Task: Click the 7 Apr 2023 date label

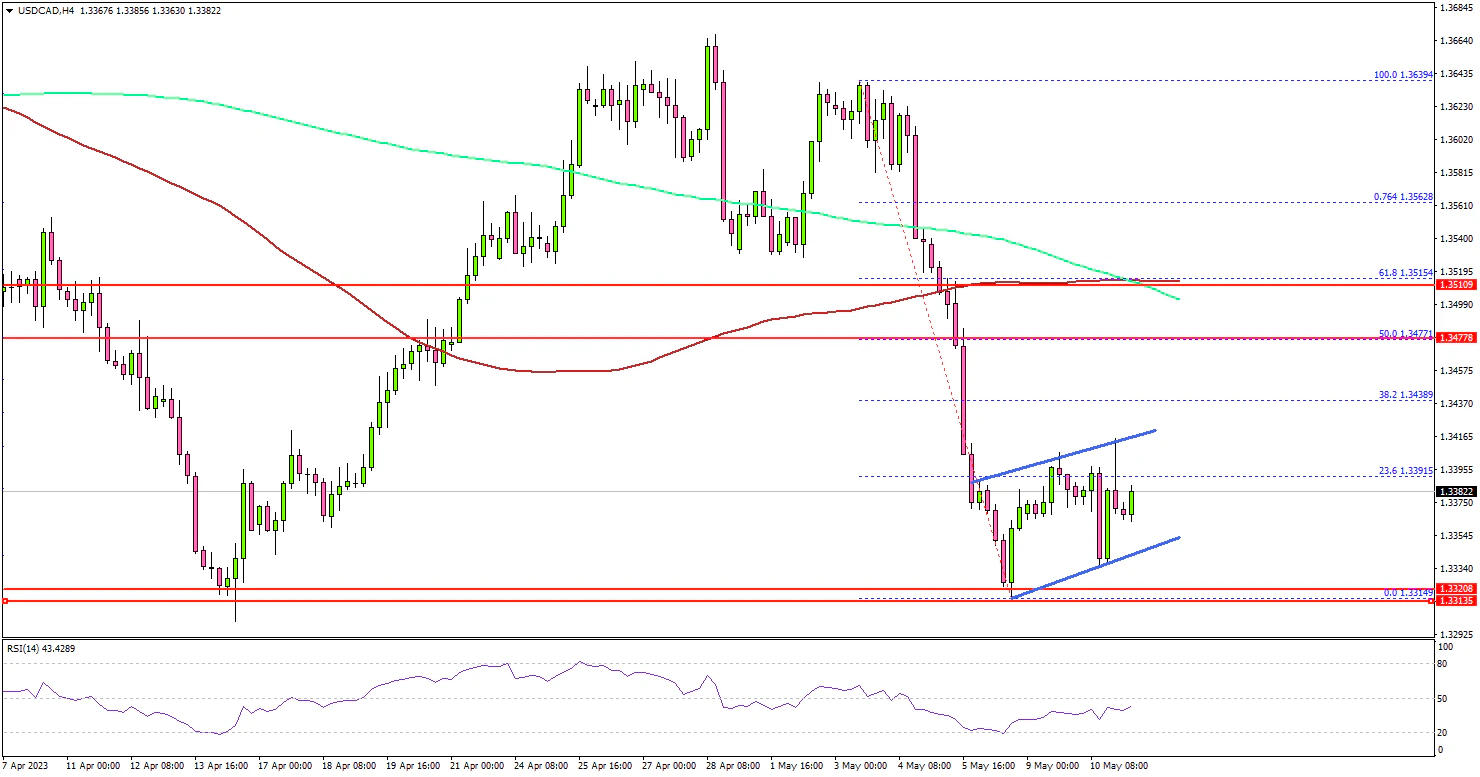Action: point(27,765)
